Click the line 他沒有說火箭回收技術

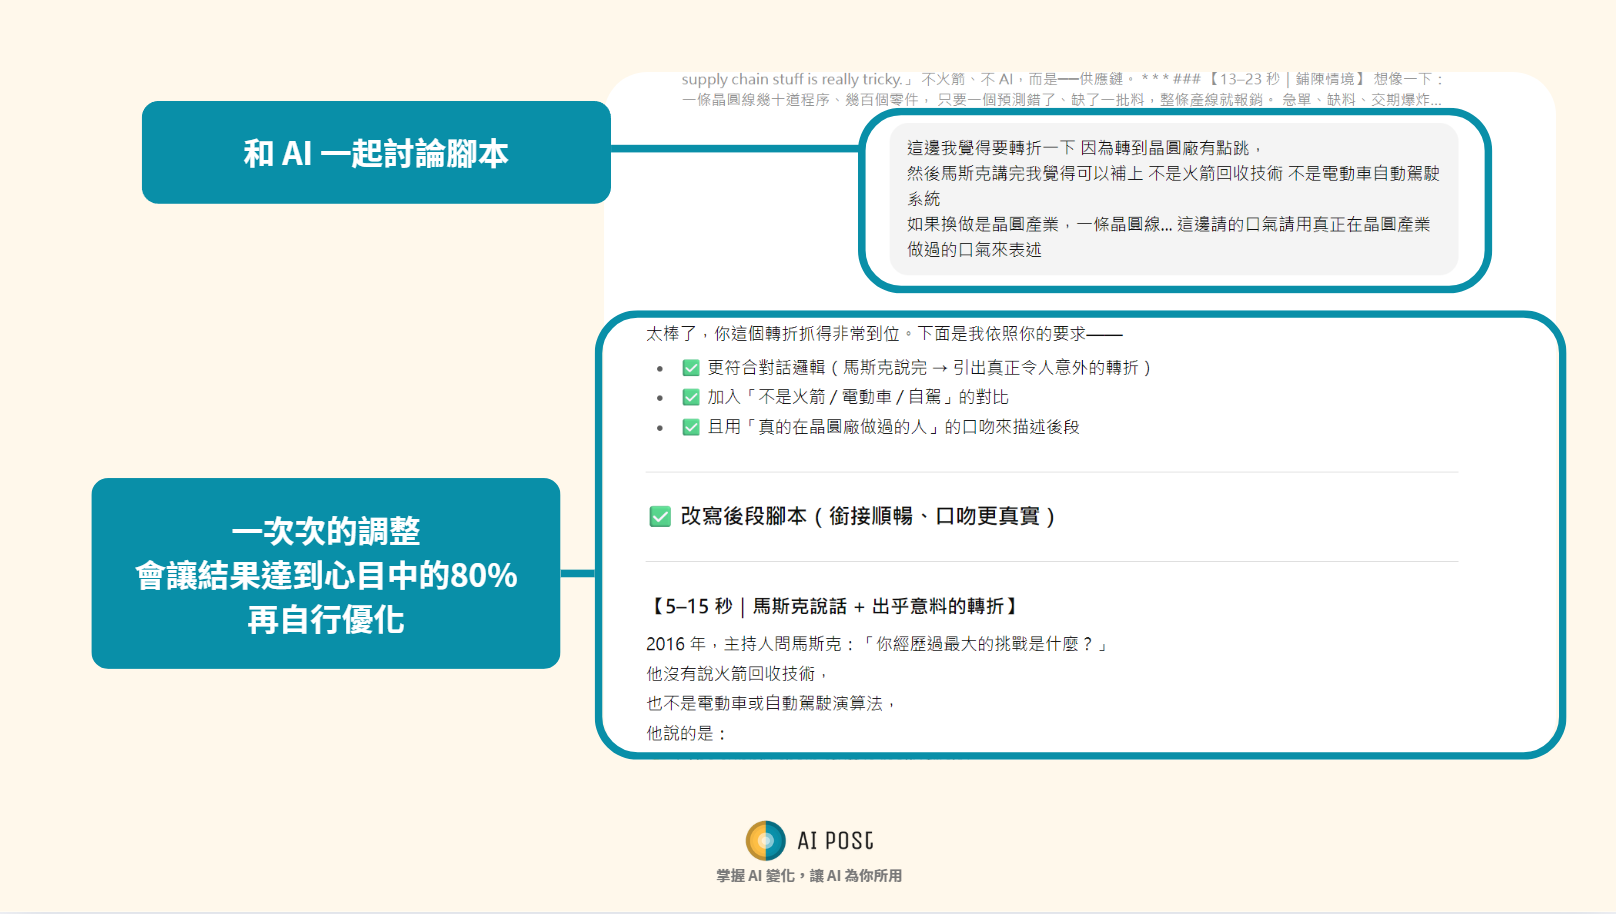point(736,674)
